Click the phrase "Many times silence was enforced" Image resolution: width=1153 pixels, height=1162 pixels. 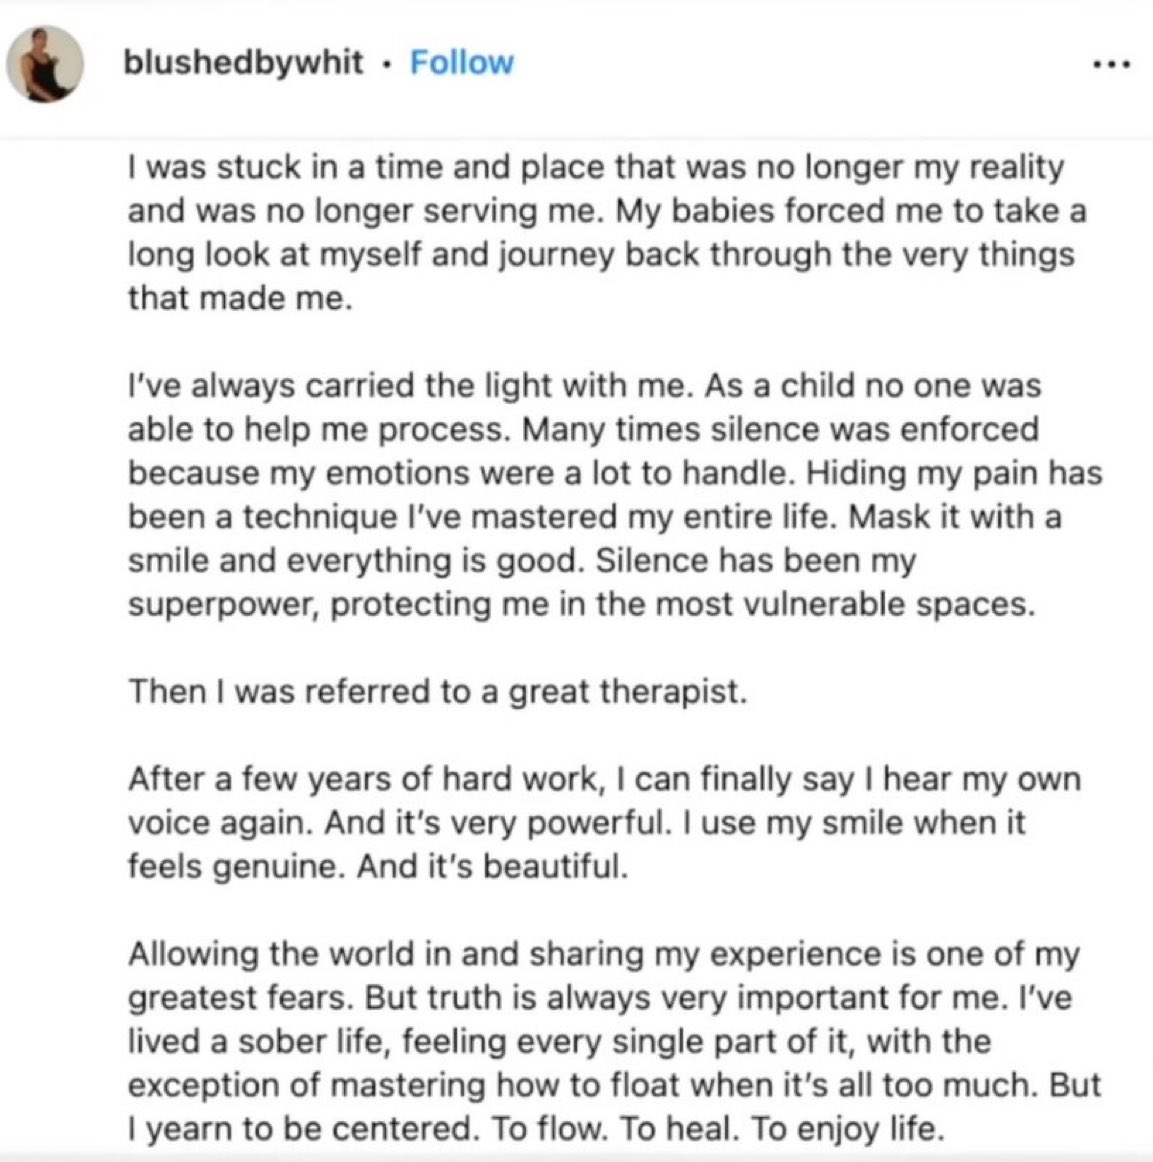tap(780, 430)
